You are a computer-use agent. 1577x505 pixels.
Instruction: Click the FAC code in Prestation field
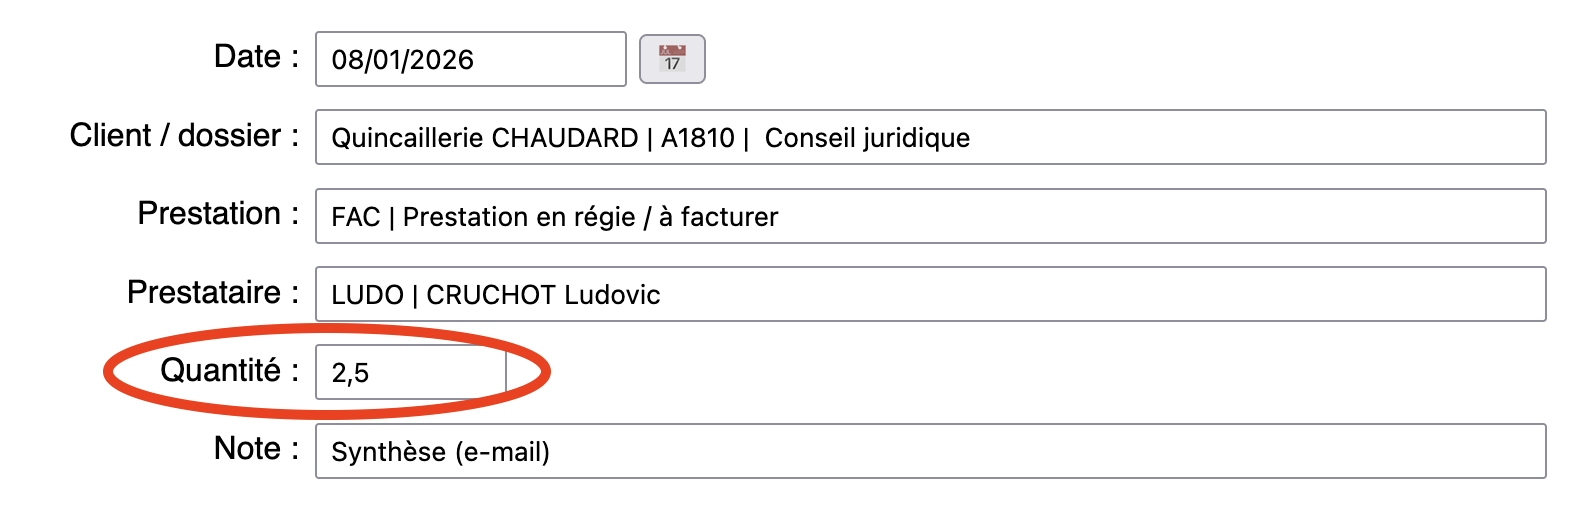pos(356,217)
